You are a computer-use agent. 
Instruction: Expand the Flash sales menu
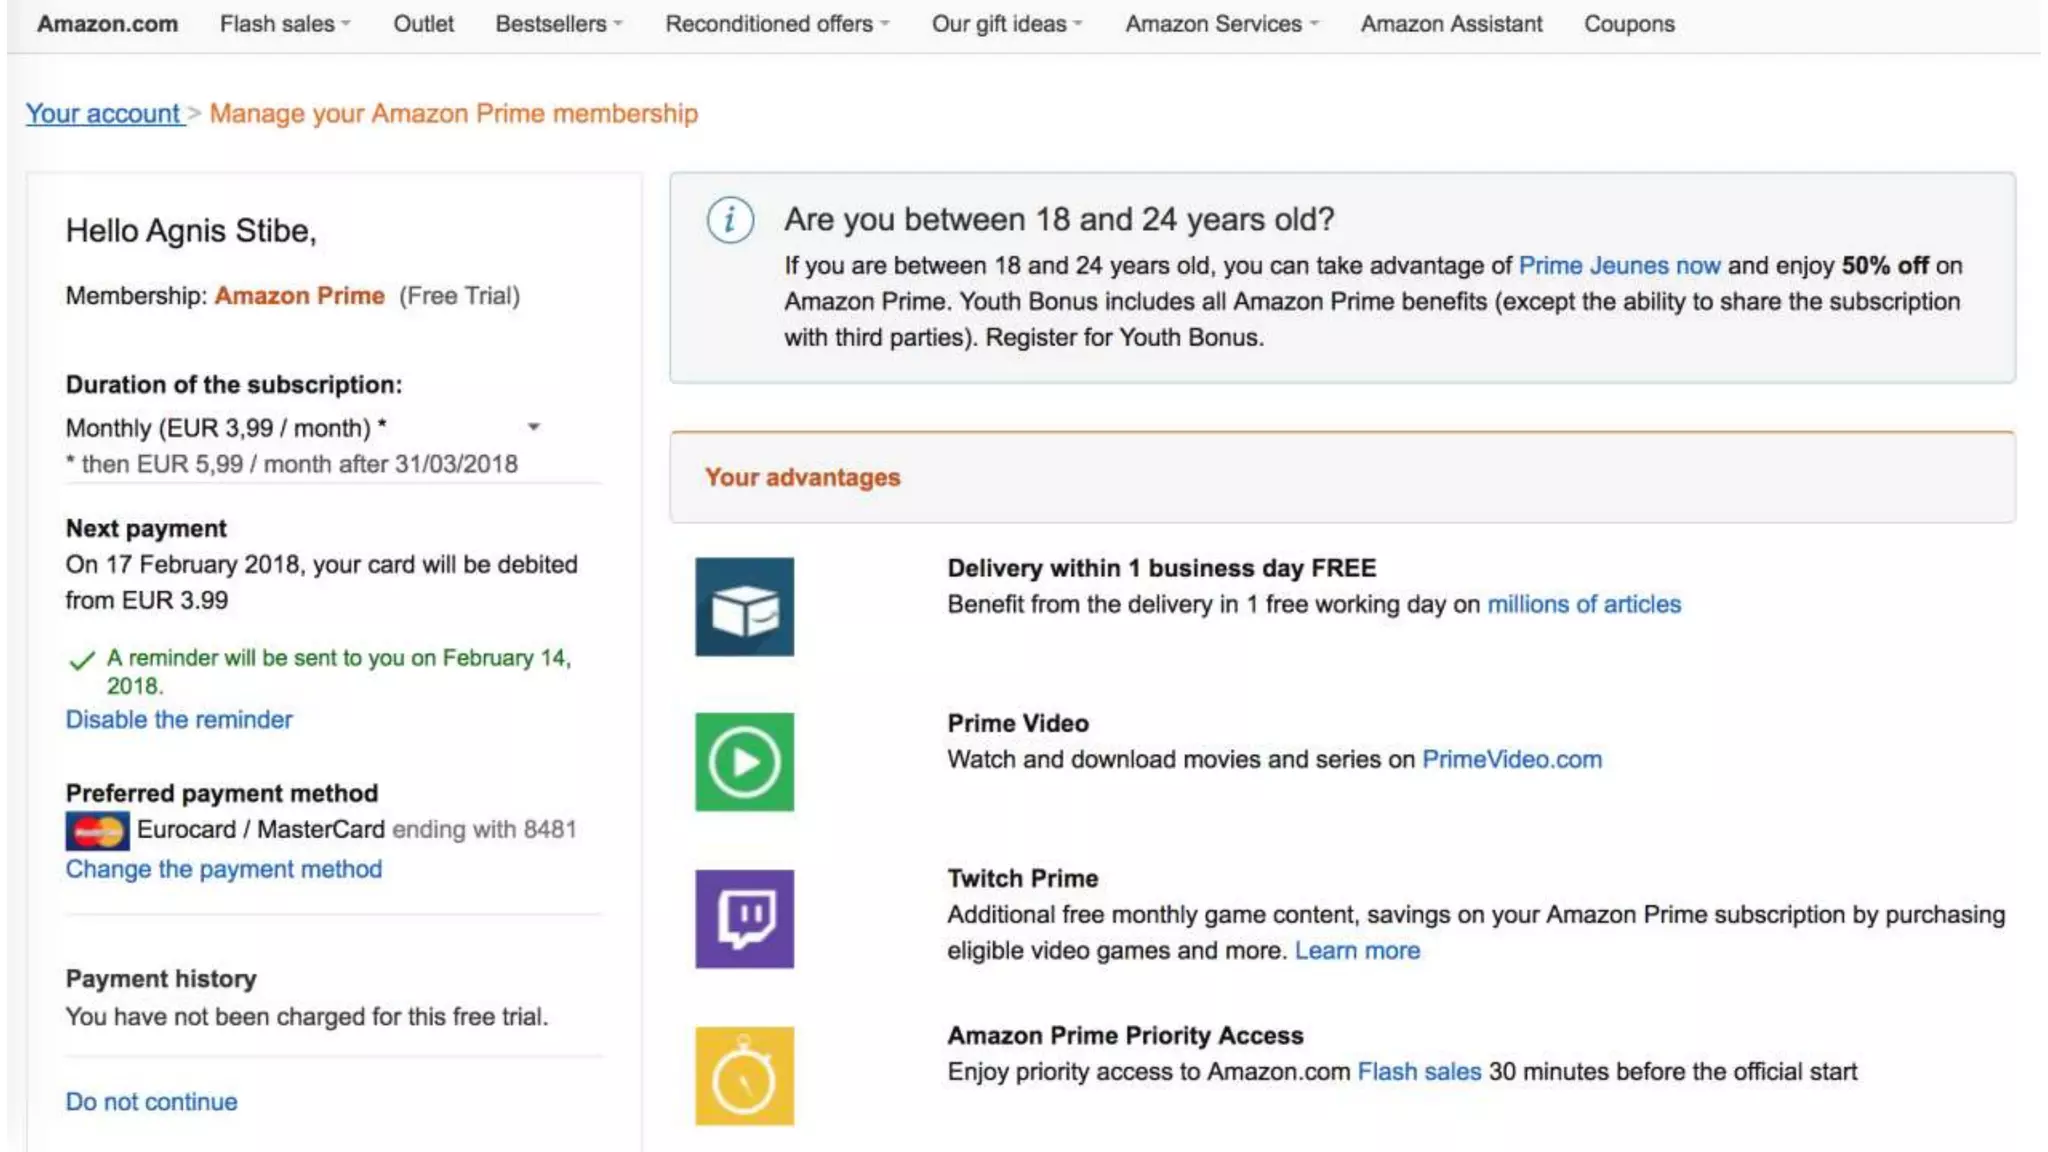(285, 24)
